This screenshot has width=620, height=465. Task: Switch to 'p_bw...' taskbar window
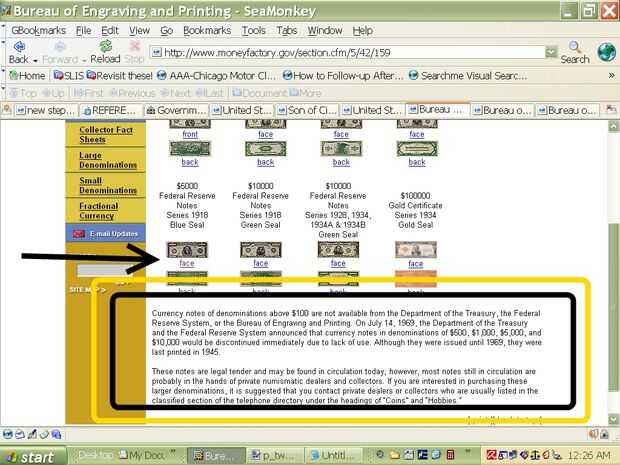coord(275,456)
